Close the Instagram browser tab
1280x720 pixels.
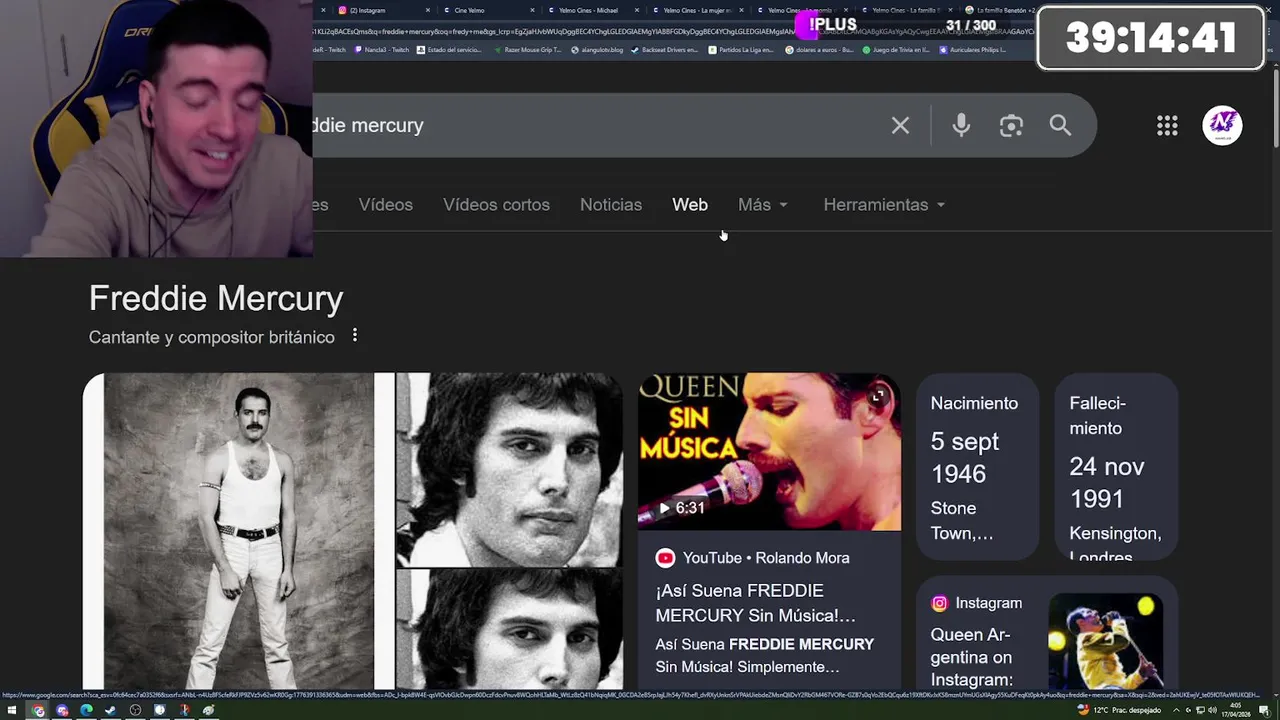428,10
